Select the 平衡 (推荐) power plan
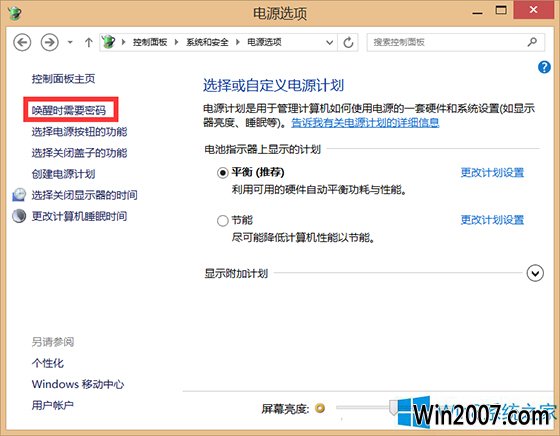560x436 pixels. click(x=222, y=173)
